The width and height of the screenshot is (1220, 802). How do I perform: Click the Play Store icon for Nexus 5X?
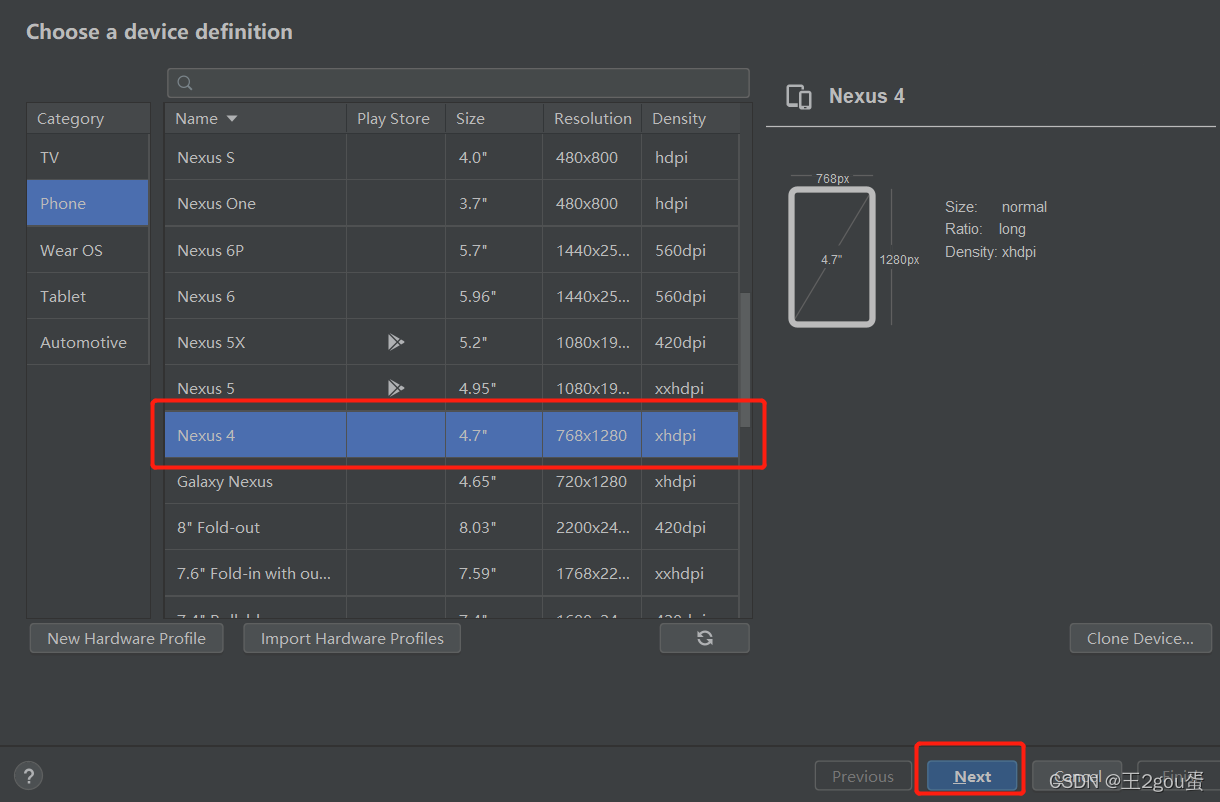(x=396, y=342)
